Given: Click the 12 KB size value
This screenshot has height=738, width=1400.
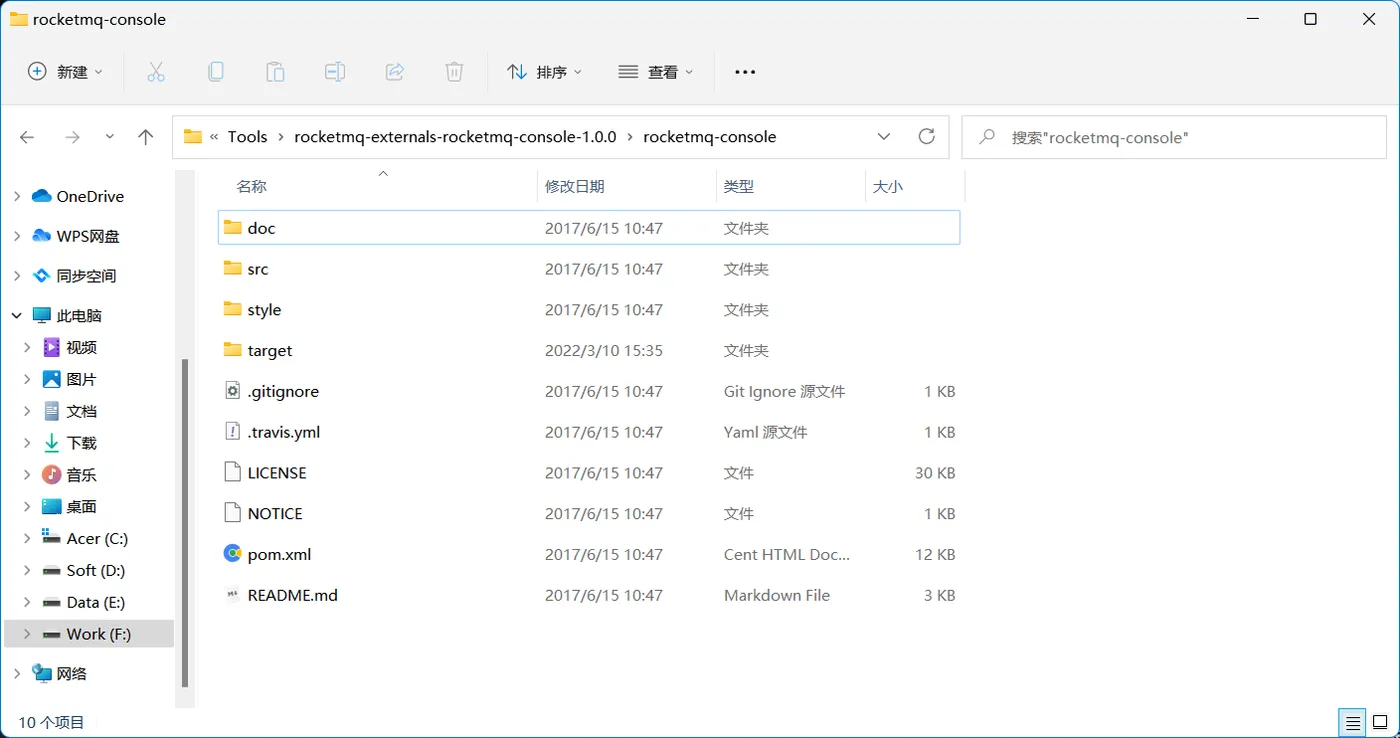Looking at the screenshot, I should tap(935, 554).
